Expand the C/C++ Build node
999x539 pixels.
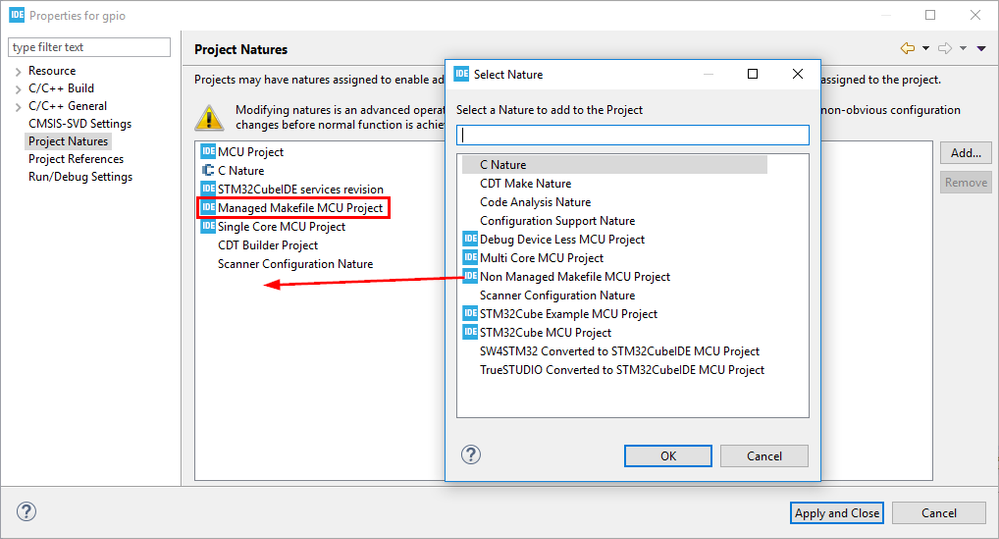click(18, 89)
